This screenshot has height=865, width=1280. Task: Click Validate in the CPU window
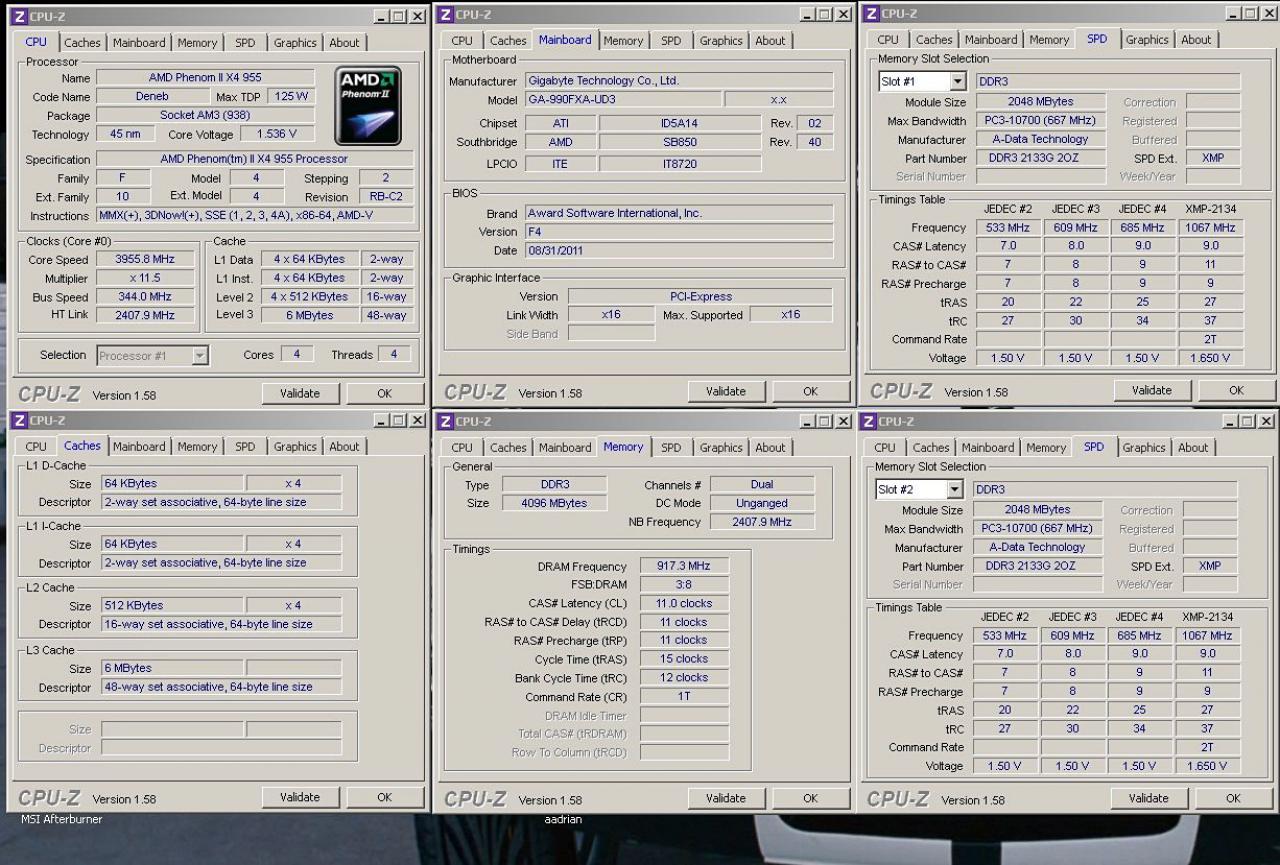tap(300, 394)
